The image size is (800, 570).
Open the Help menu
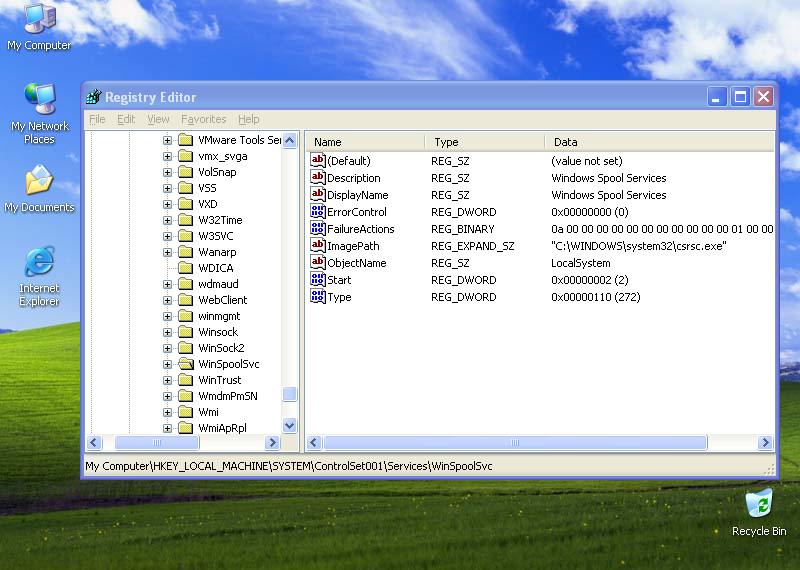click(248, 119)
